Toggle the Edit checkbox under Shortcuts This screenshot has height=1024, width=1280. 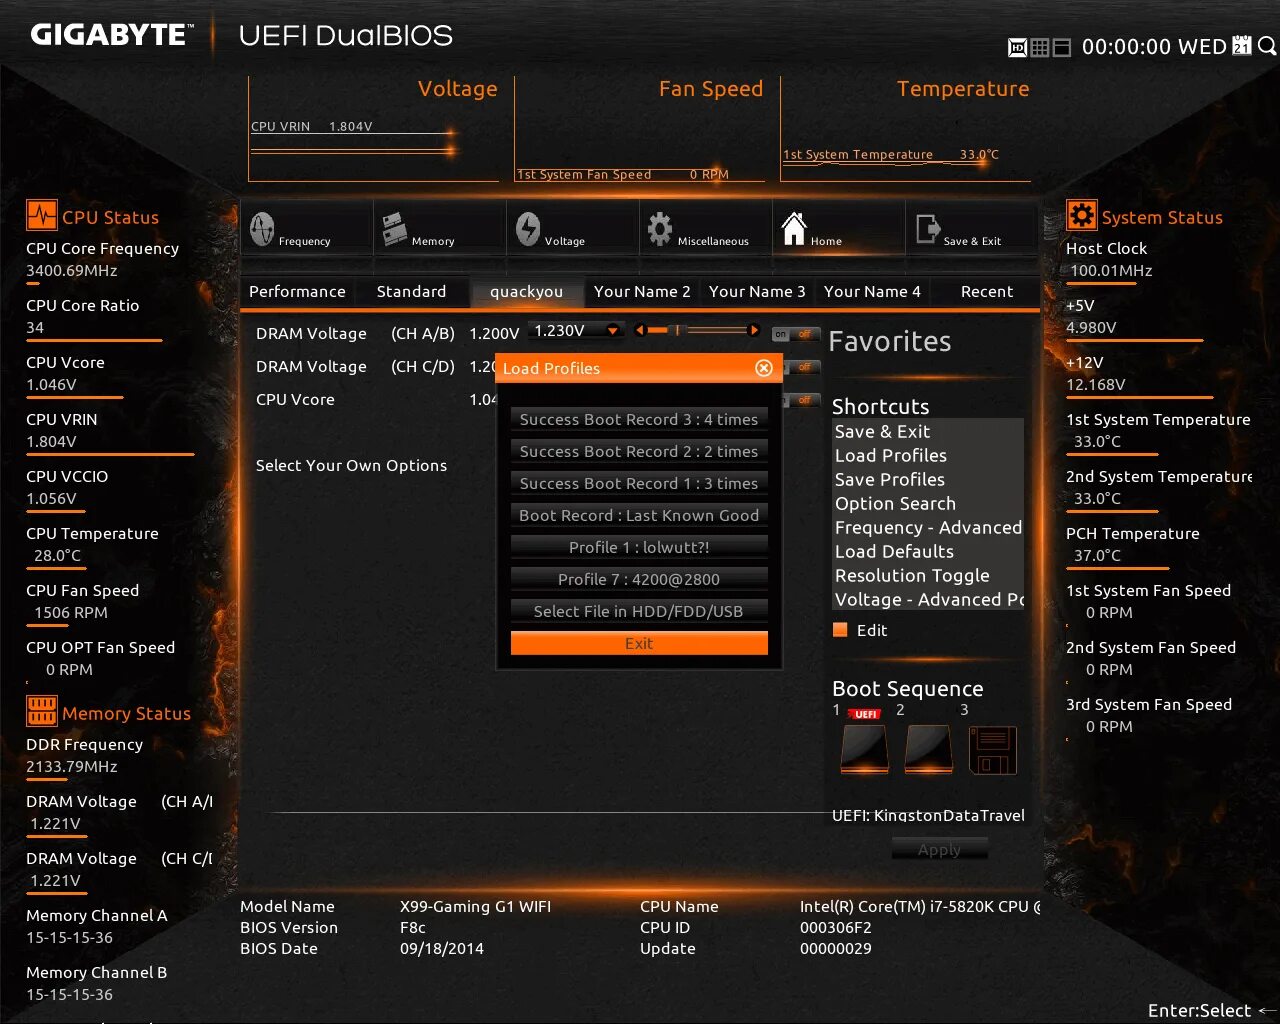[840, 630]
